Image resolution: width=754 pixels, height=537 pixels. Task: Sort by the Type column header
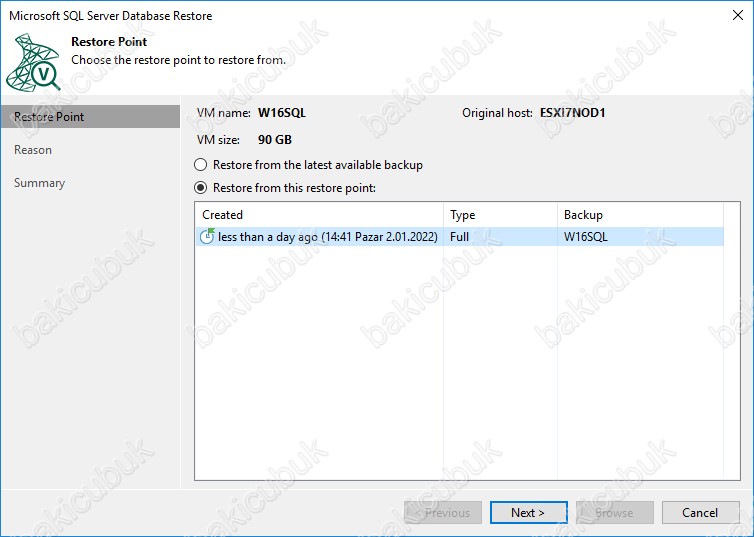500,214
